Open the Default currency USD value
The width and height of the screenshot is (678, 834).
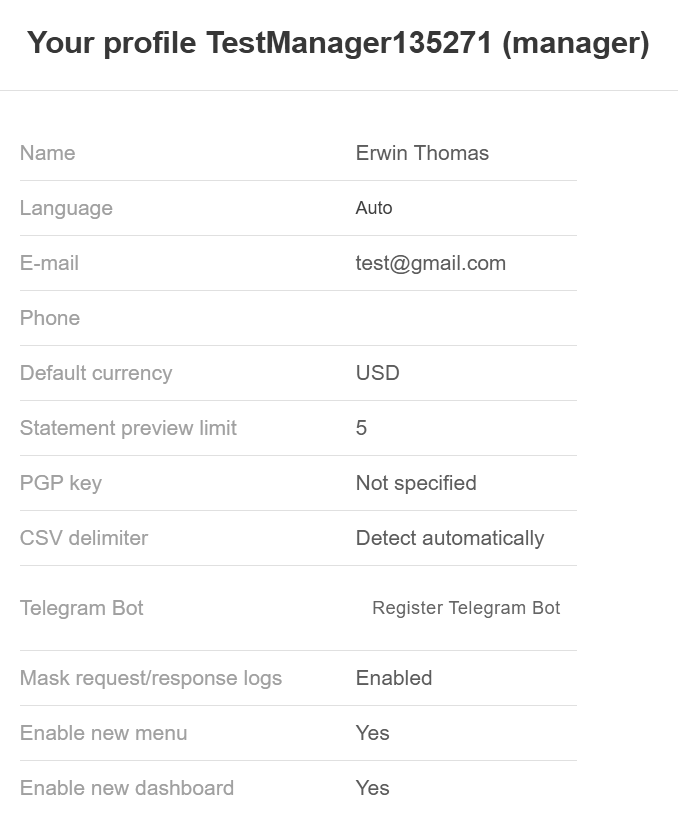pos(377,373)
